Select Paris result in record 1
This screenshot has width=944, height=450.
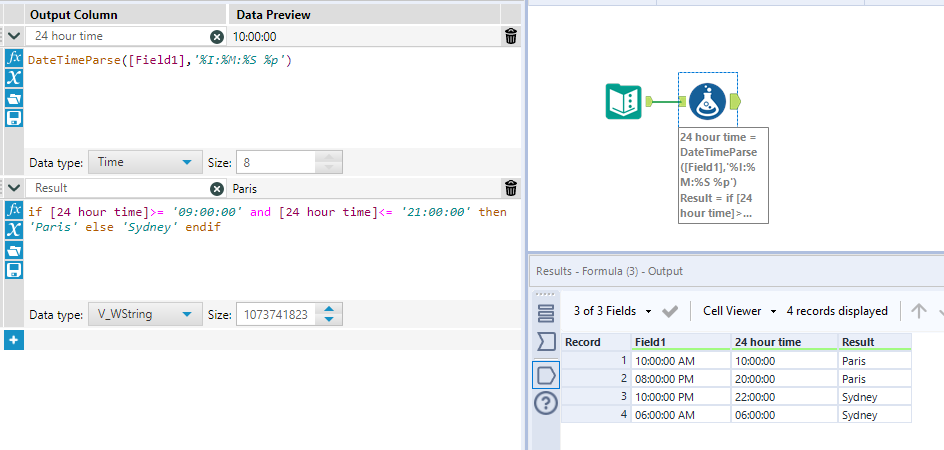pyautogui.click(x=875, y=361)
